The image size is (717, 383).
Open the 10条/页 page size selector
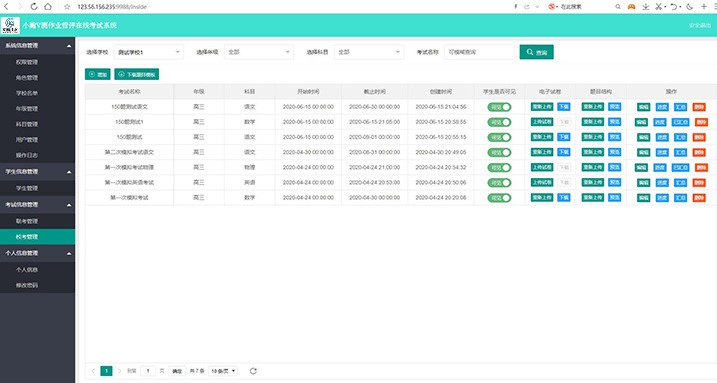click(x=223, y=371)
